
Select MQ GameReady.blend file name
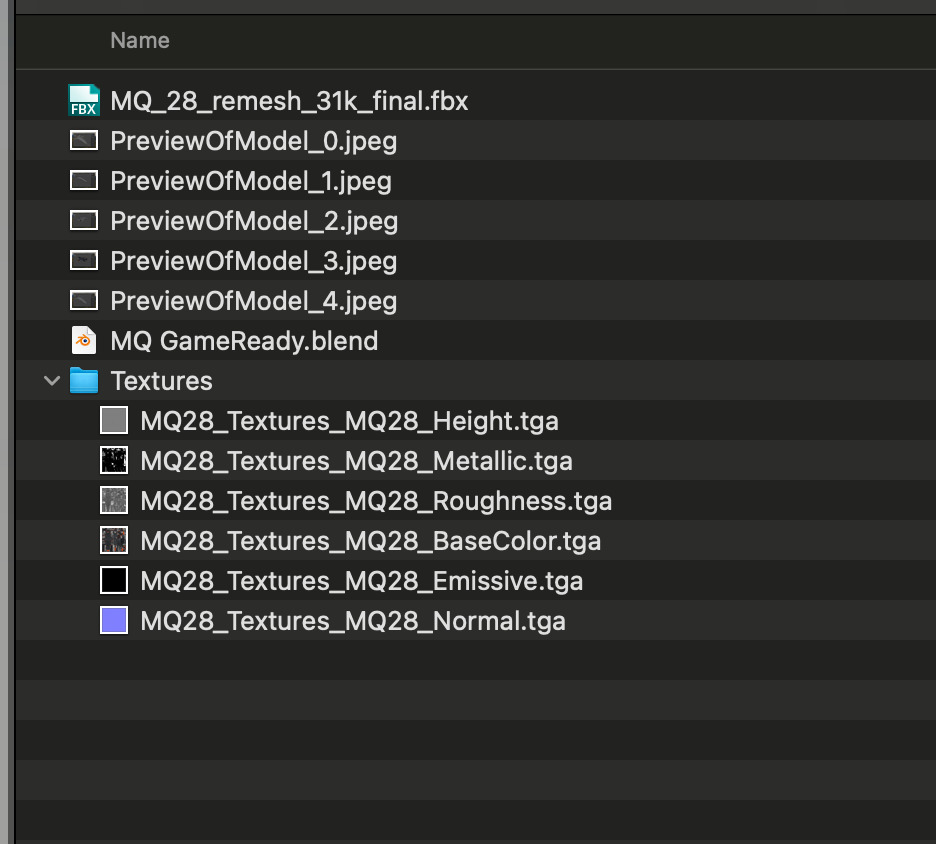(x=244, y=341)
